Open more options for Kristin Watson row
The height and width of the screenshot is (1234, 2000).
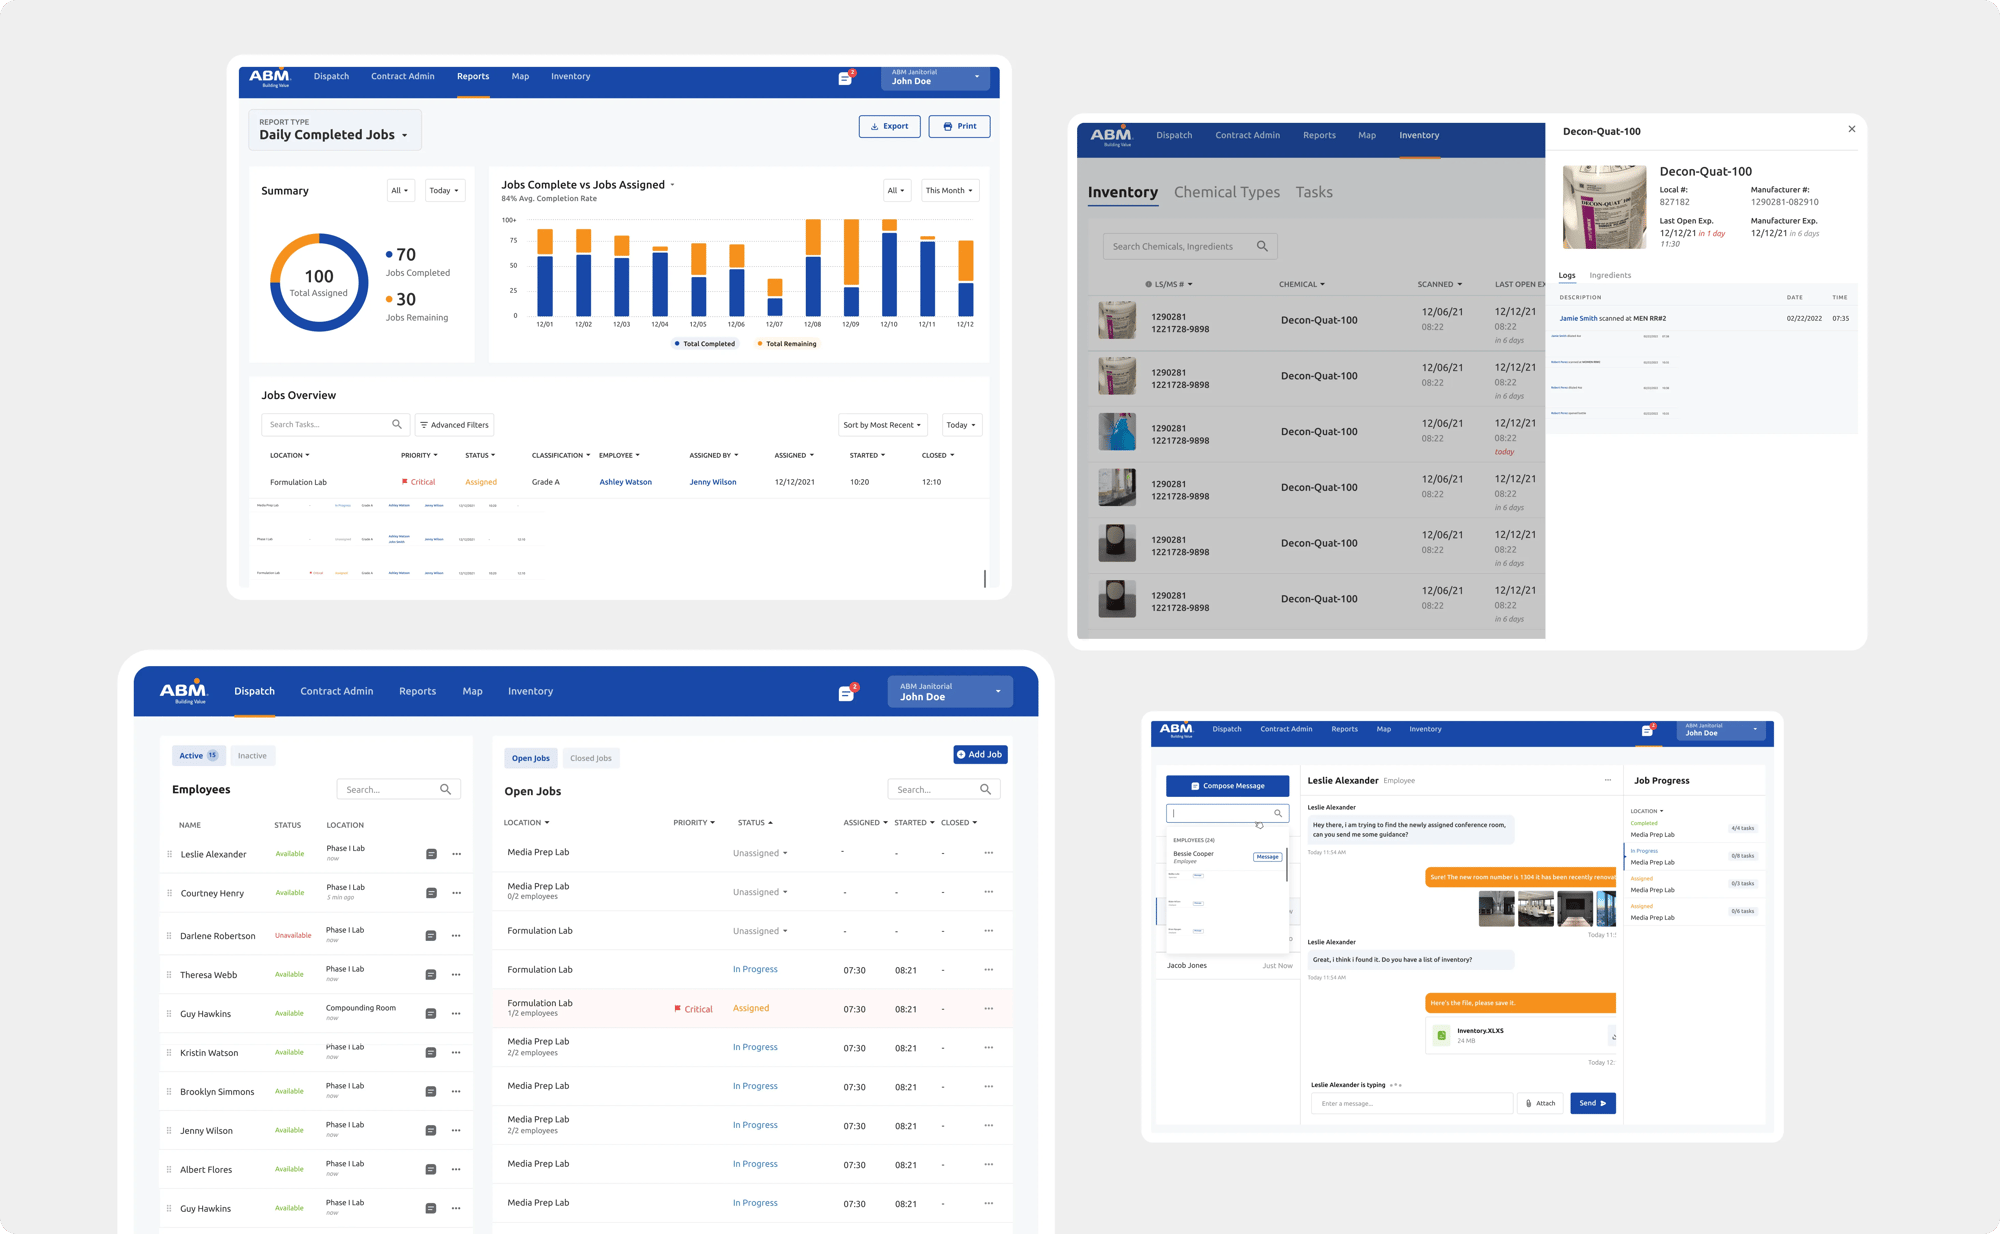point(456,1052)
